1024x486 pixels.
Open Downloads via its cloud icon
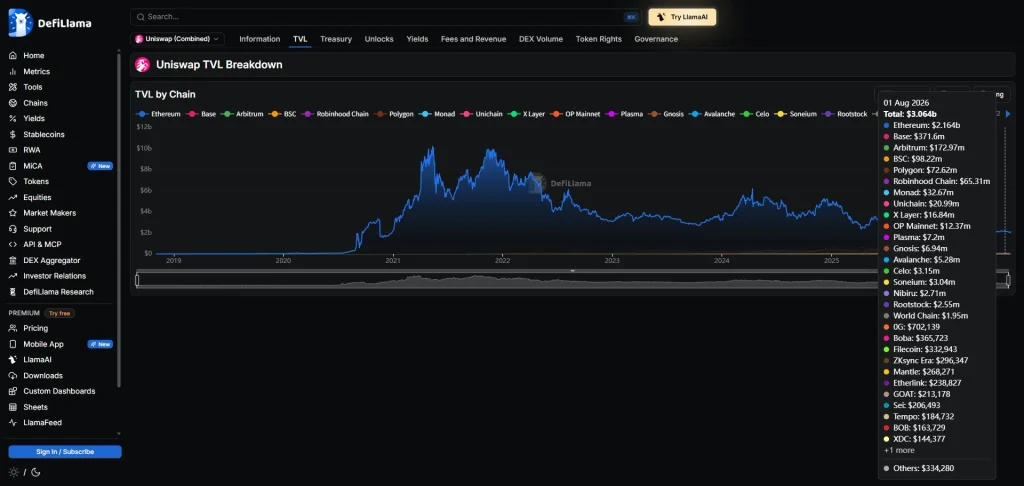click(12, 376)
